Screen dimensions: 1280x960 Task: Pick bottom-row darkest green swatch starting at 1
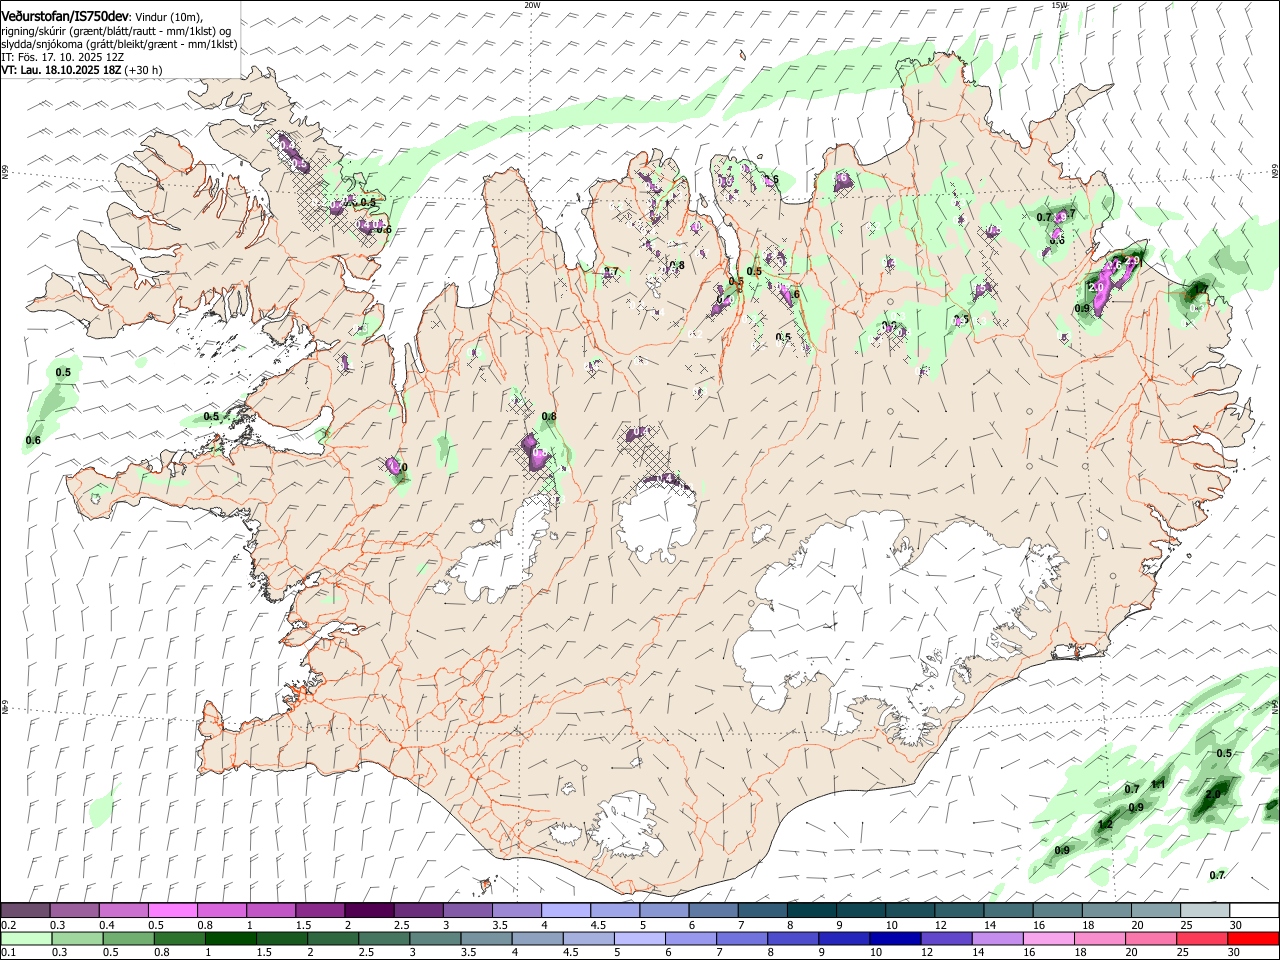[x=231, y=938]
